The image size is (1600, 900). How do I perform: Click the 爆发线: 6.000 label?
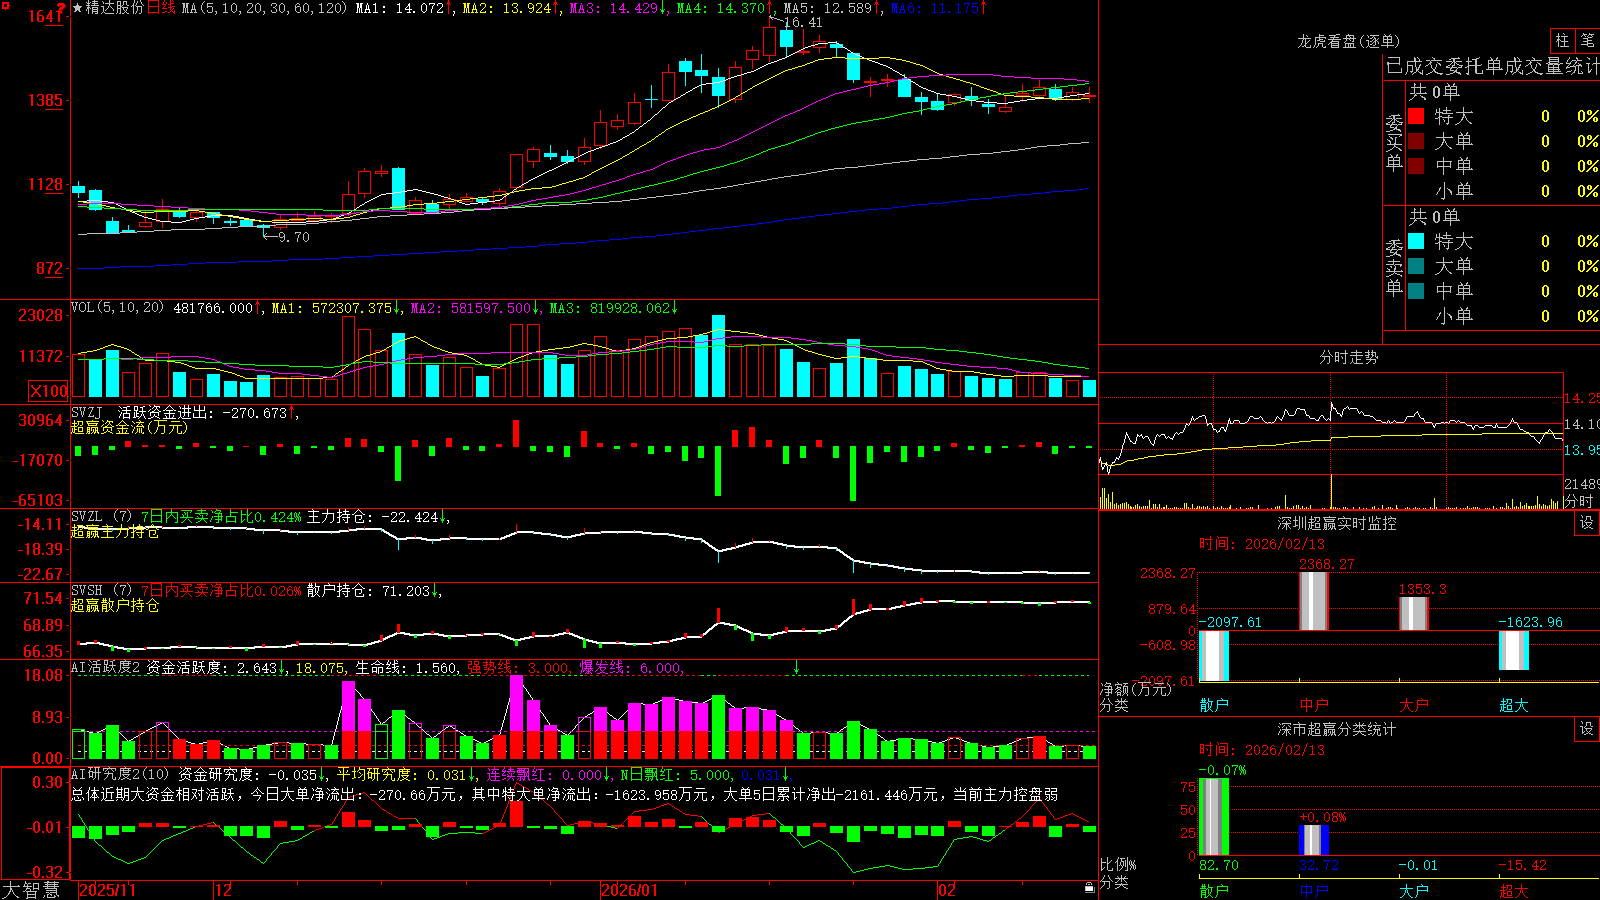tap(631, 668)
